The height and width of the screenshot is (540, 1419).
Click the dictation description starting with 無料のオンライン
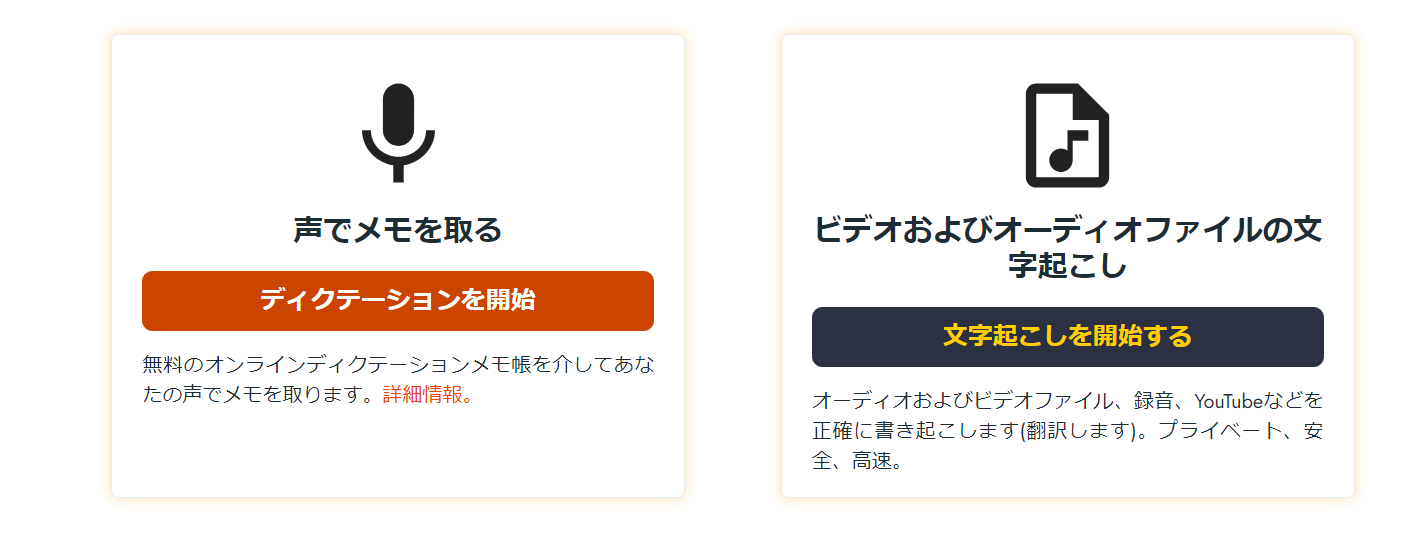point(398,379)
